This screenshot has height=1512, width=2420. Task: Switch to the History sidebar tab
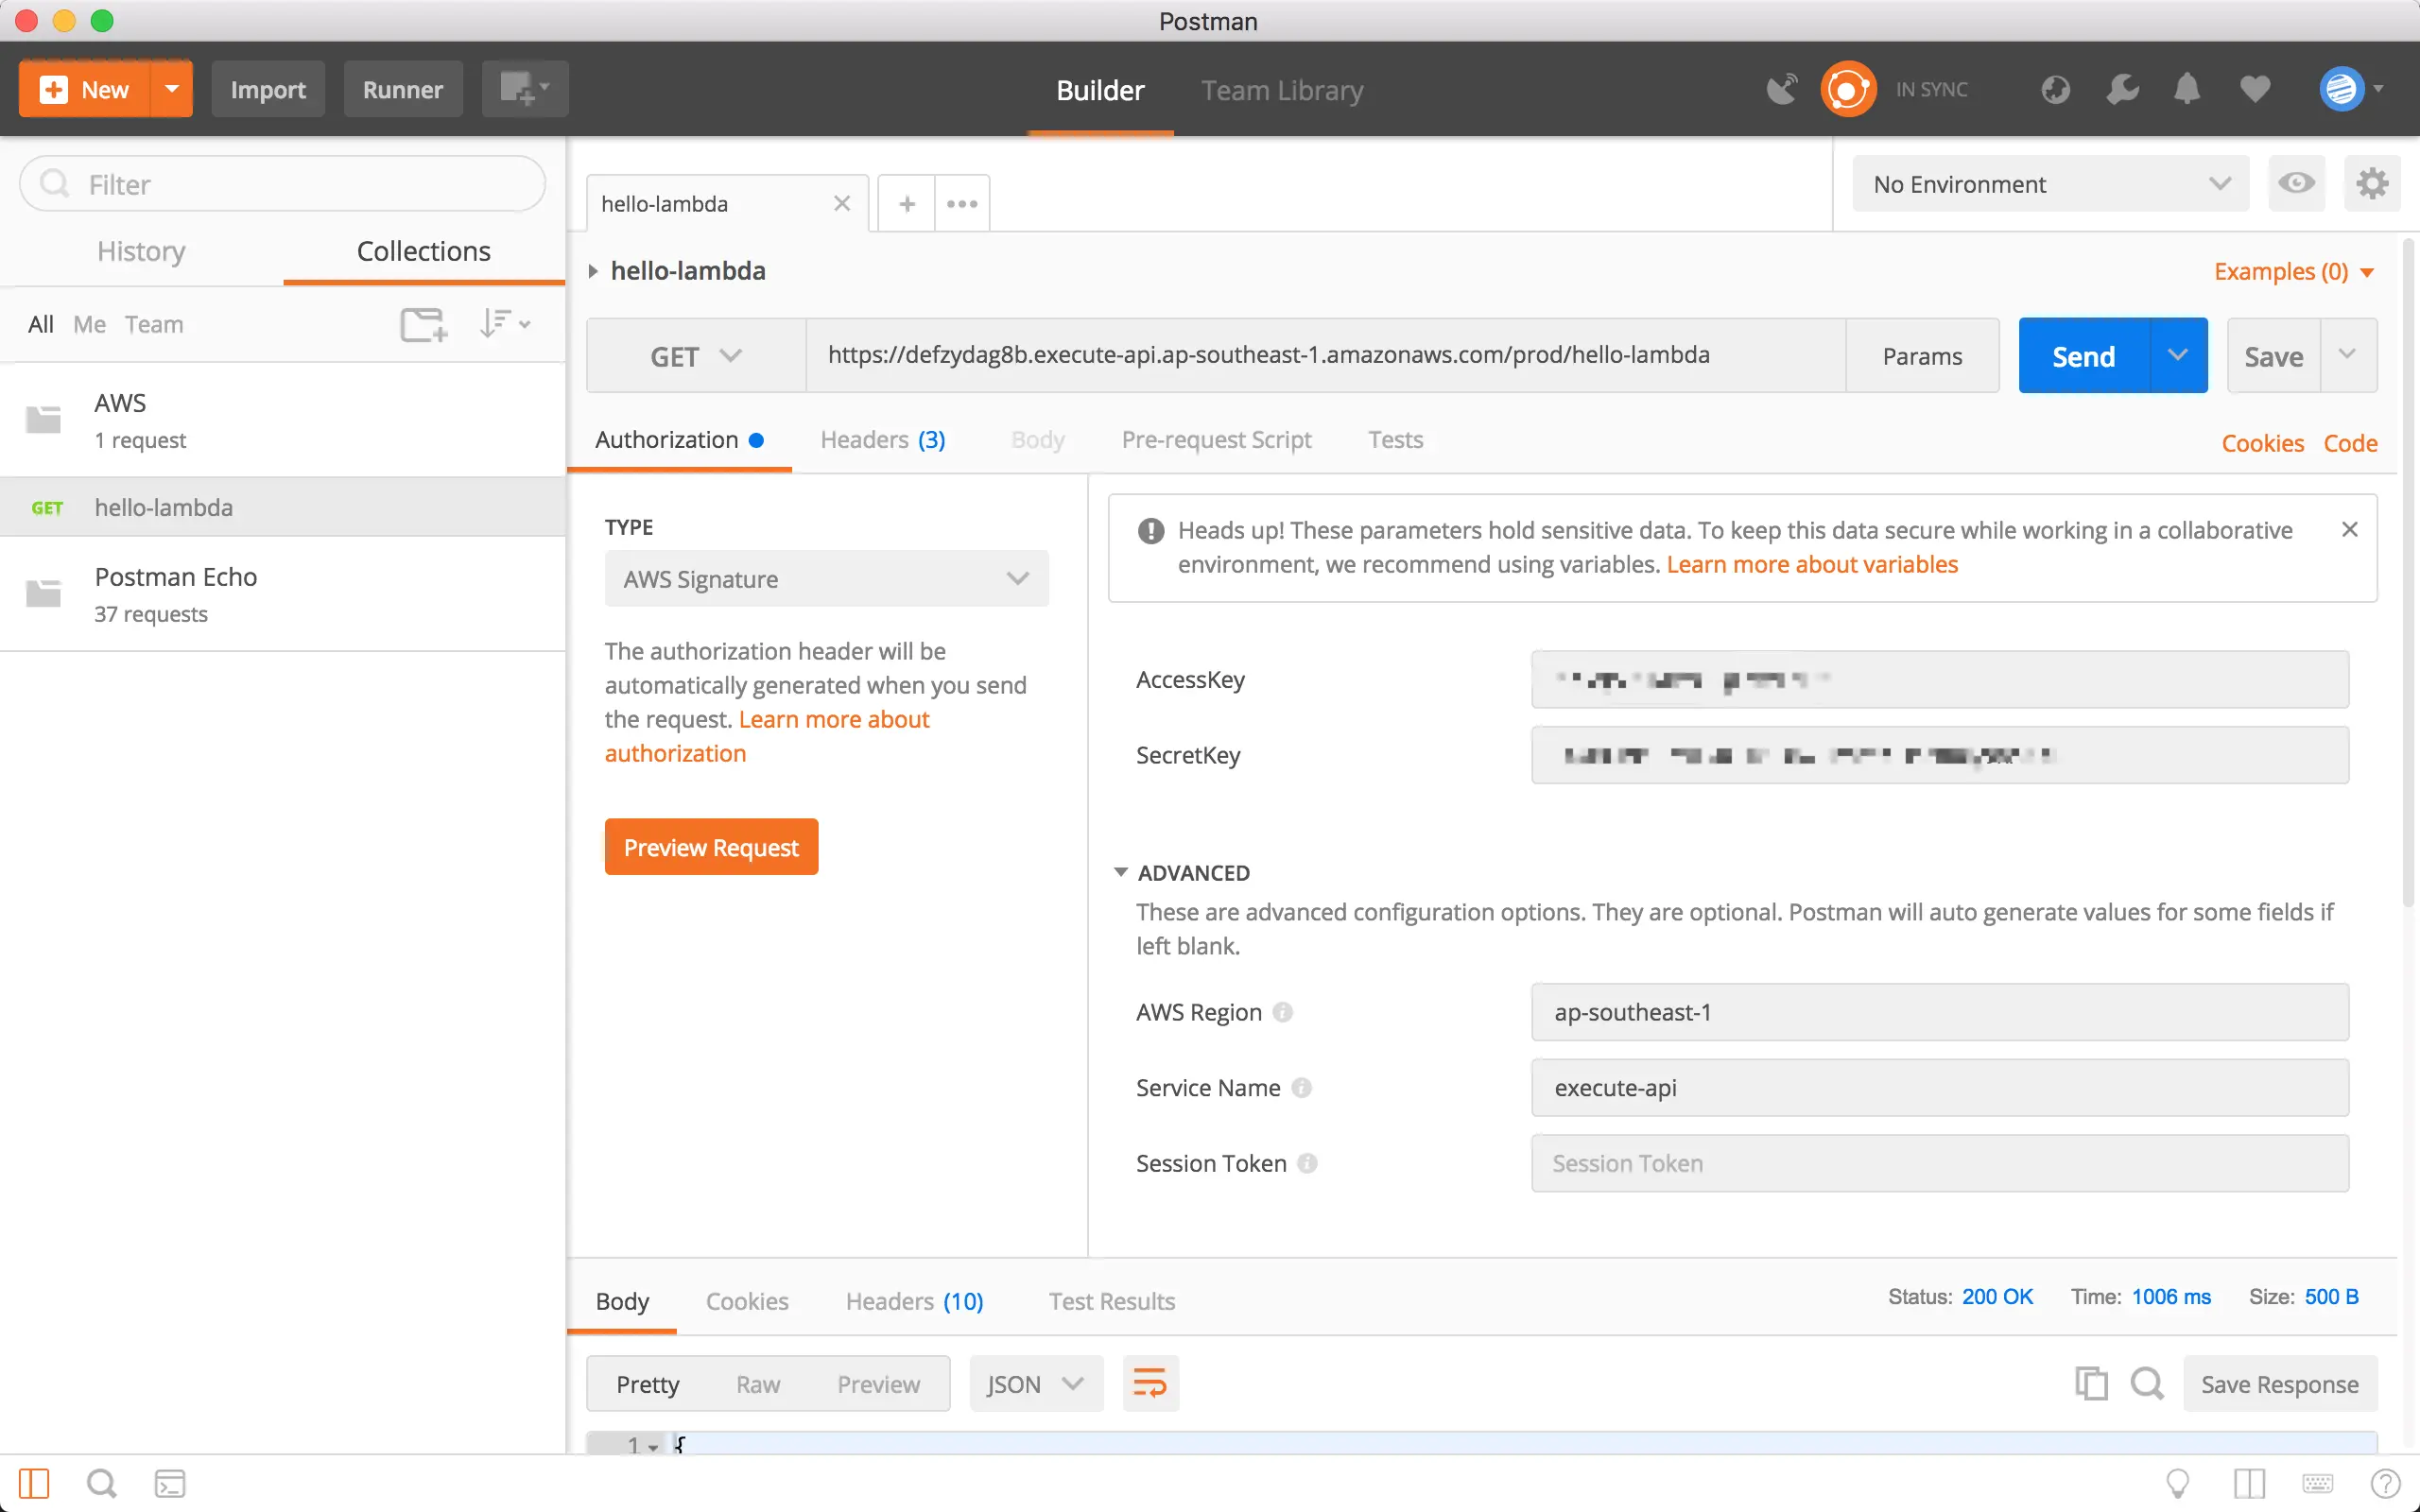[141, 251]
